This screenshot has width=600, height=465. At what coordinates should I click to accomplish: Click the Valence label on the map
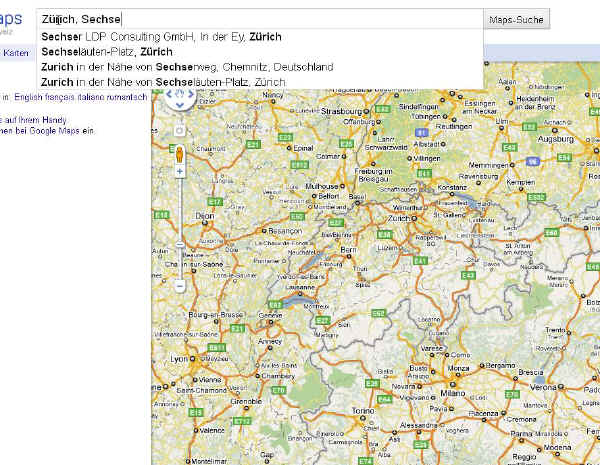(x=210, y=431)
